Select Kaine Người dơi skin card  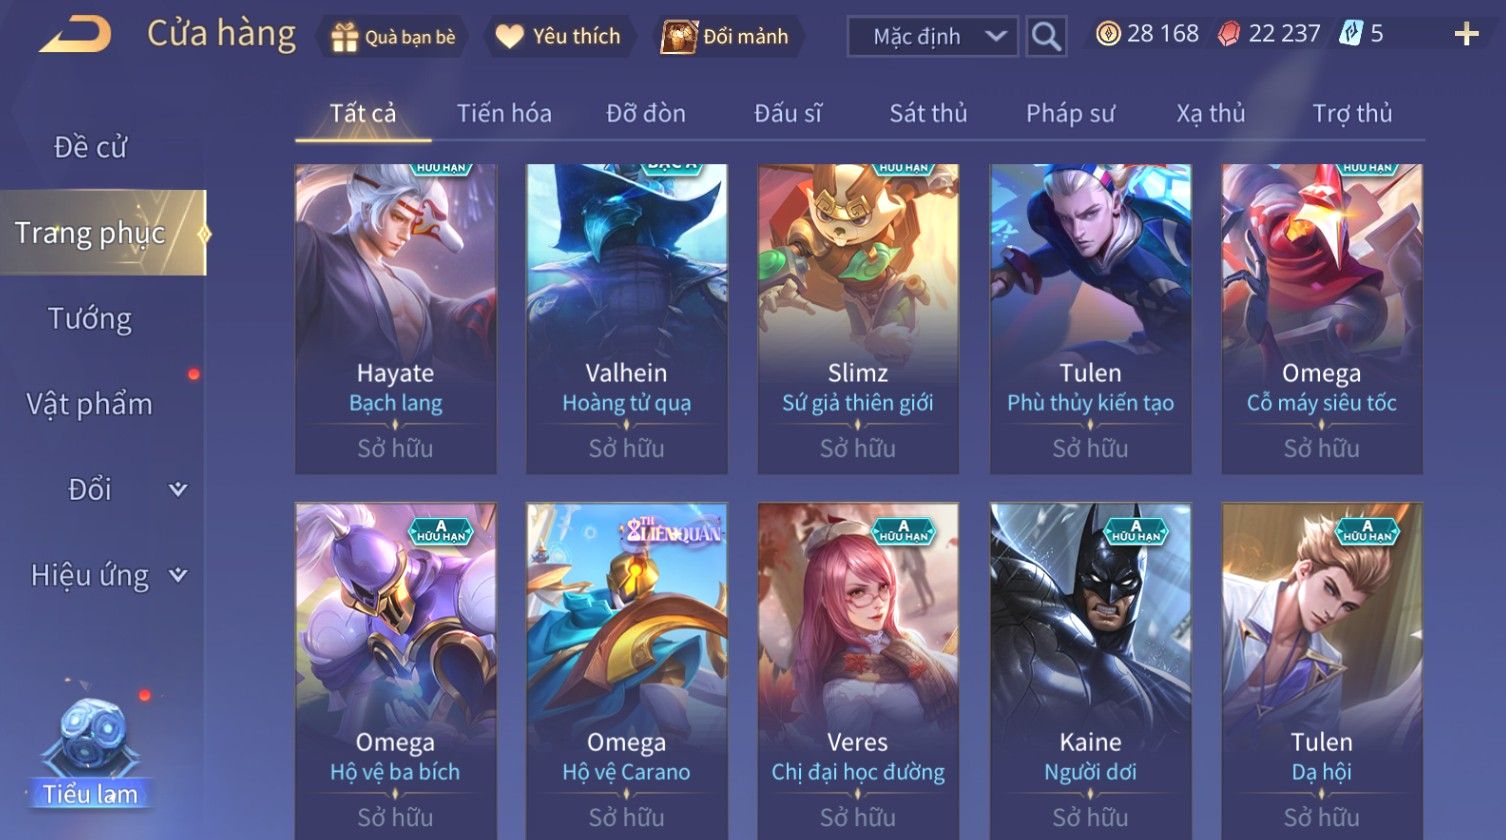(1090, 671)
